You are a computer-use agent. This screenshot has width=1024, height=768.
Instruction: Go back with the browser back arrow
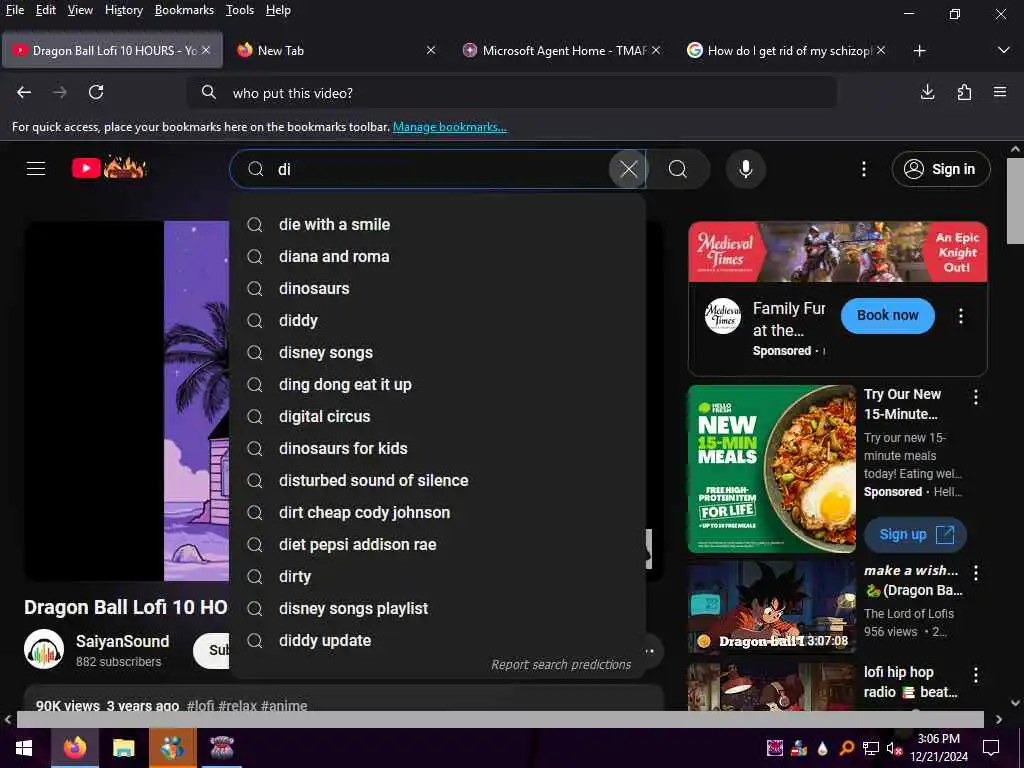click(24, 93)
